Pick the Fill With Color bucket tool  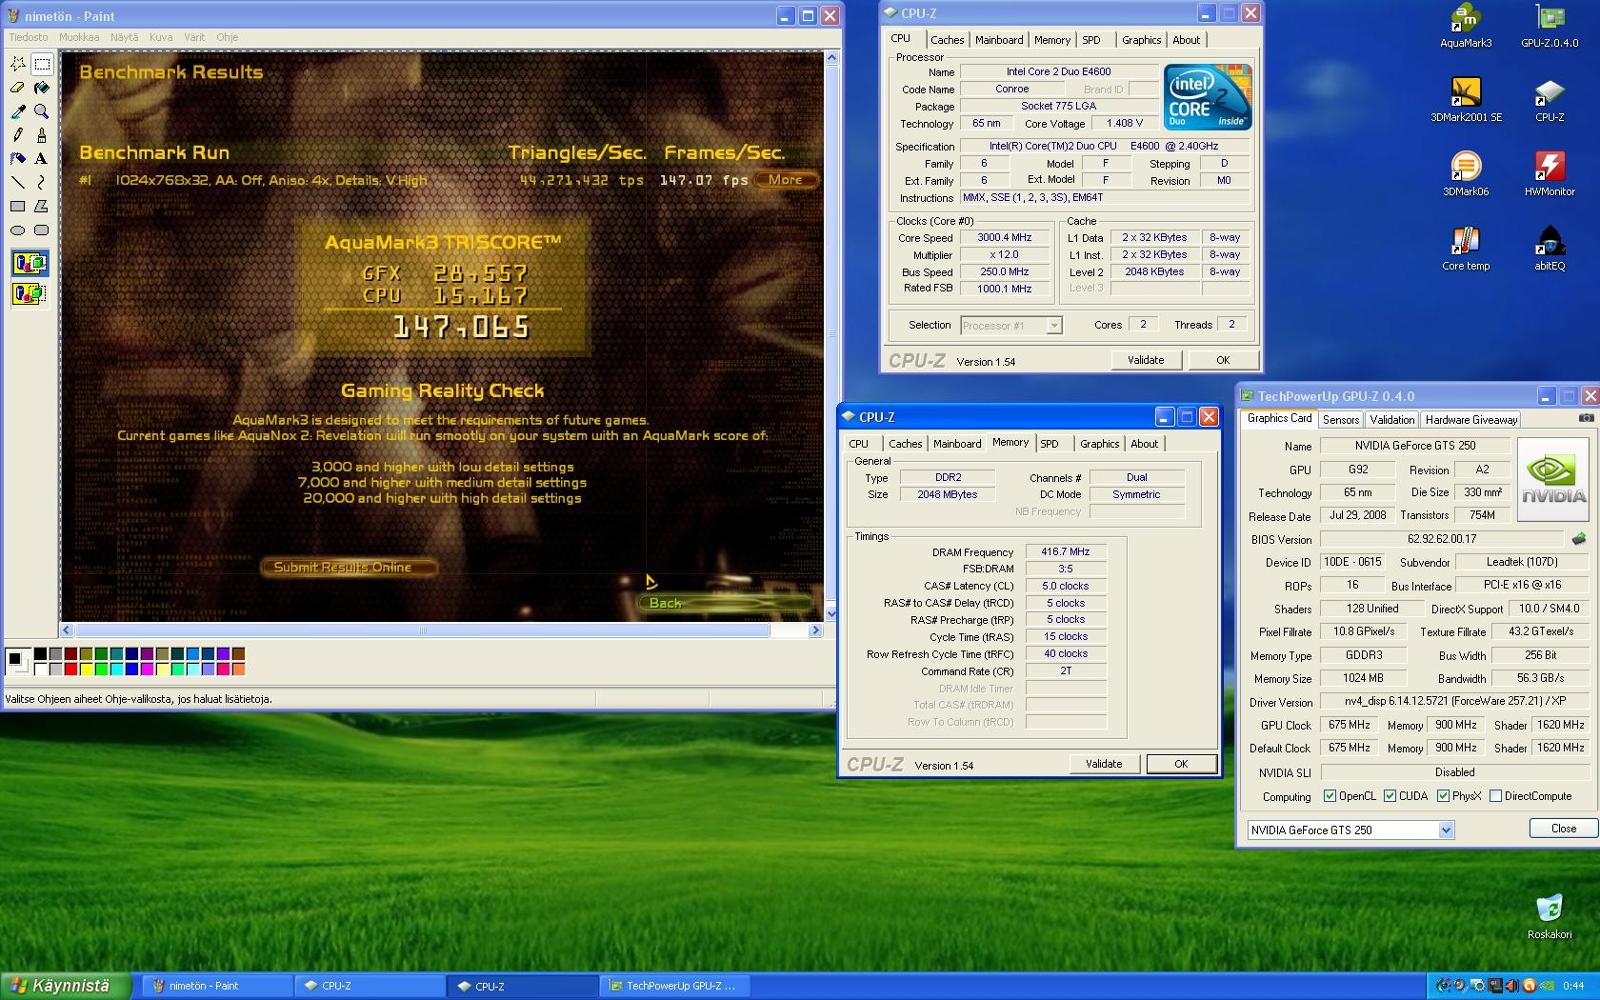pos(42,88)
